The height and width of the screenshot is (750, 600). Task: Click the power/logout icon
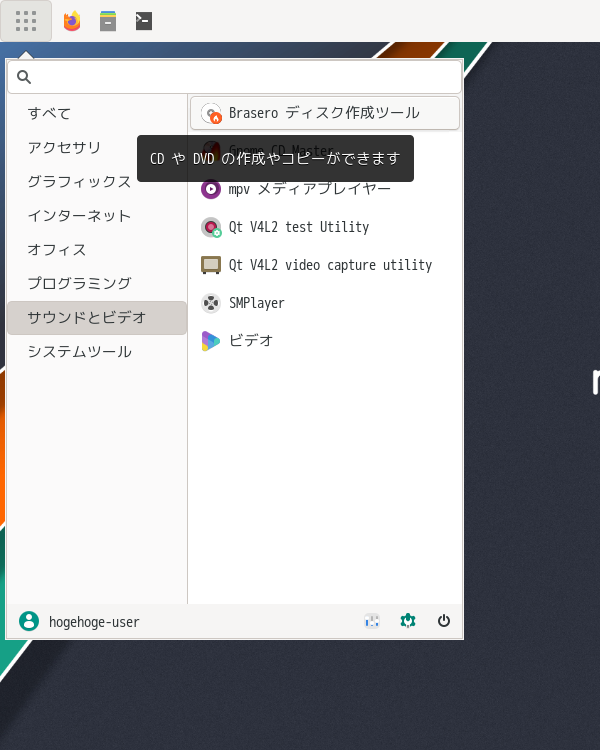coord(444,621)
